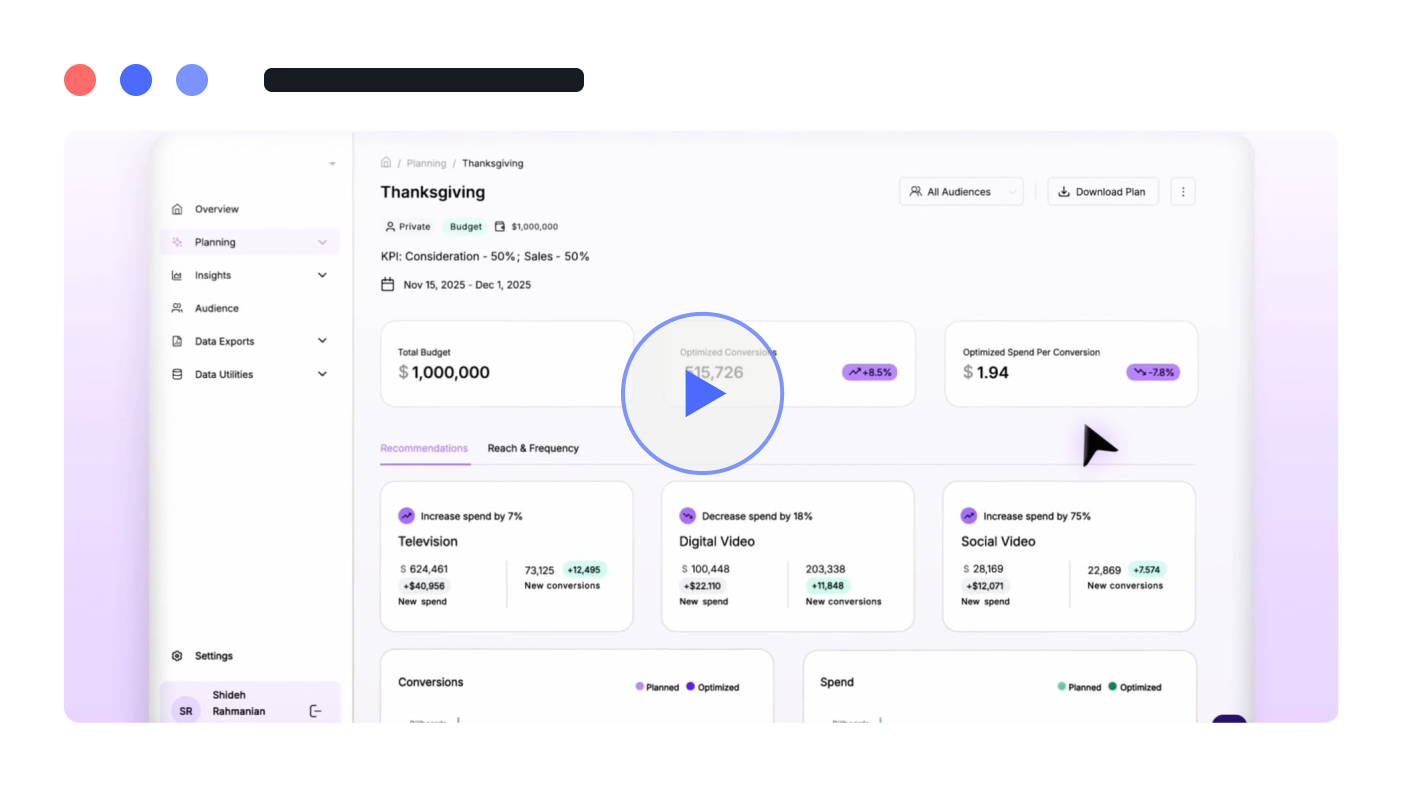1406x787 pixels.
Task: Click the Download Plan button
Action: [1103, 192]
